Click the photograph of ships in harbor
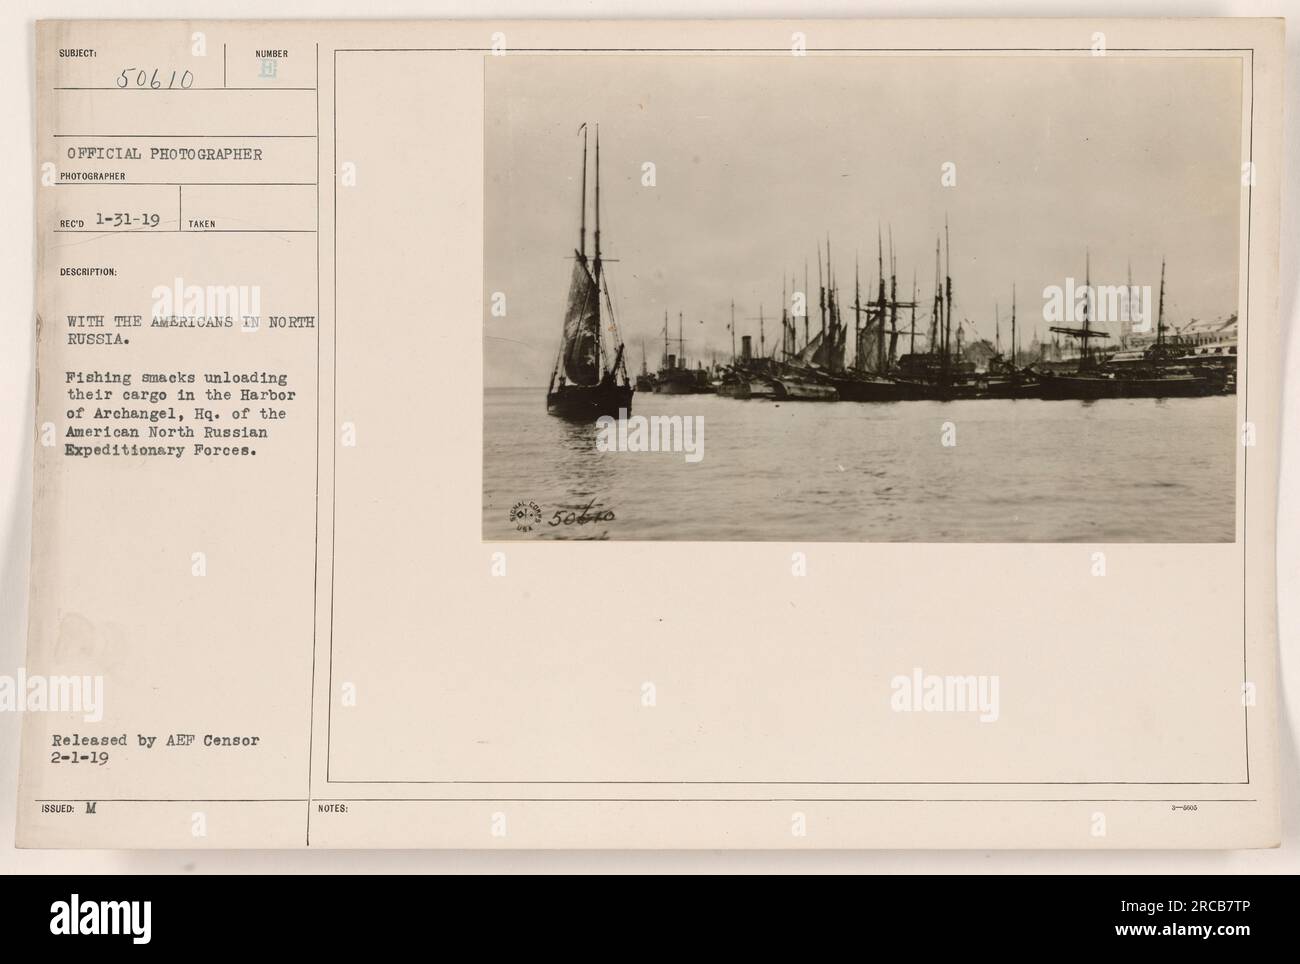Screen dimensions: 1300x964 (x=860, y=299)
